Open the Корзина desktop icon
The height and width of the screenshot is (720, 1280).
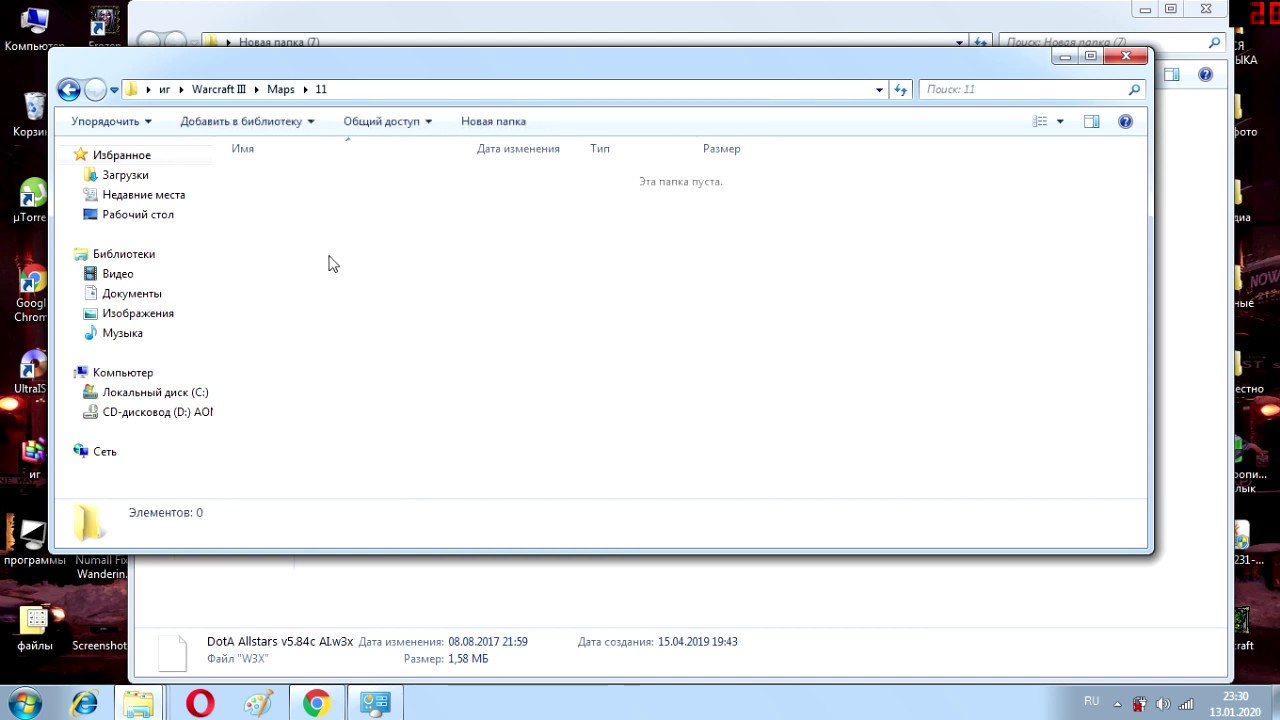click(x=33, y=114)
